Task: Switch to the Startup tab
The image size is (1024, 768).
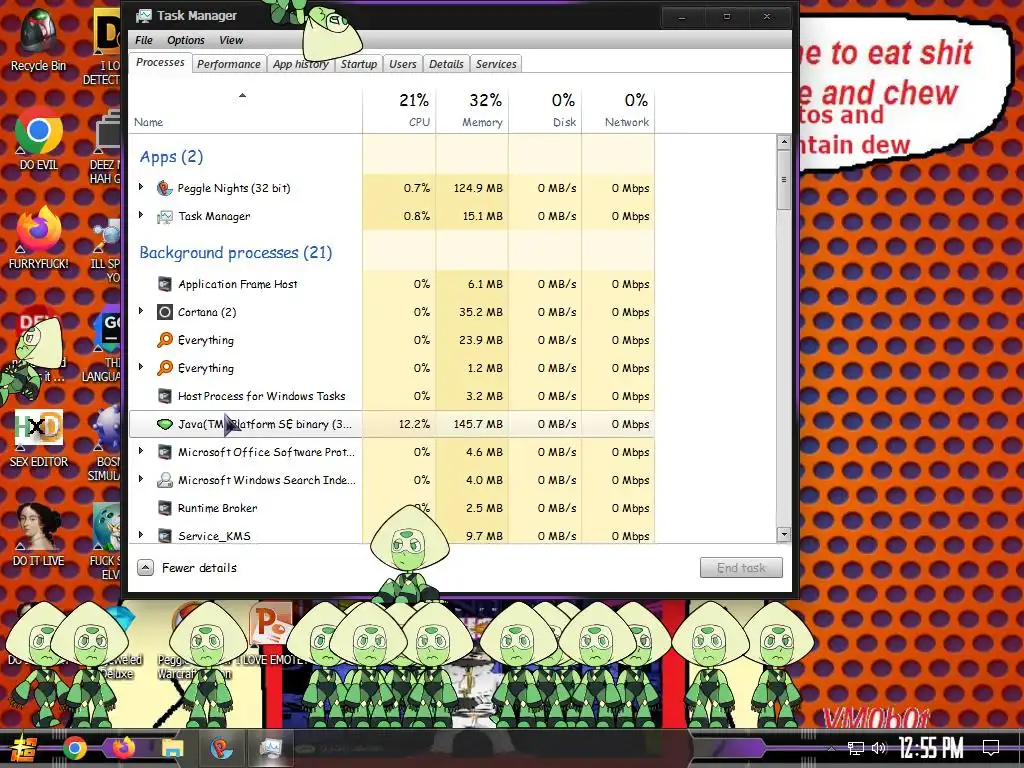Action: click(359, 64)
